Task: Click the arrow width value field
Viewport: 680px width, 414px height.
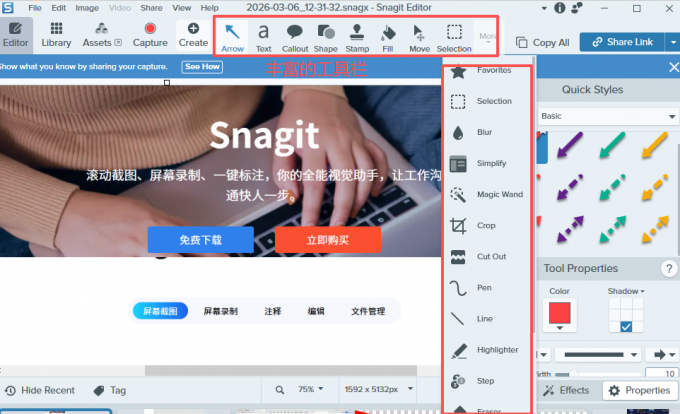Action: tap(662, 373)
